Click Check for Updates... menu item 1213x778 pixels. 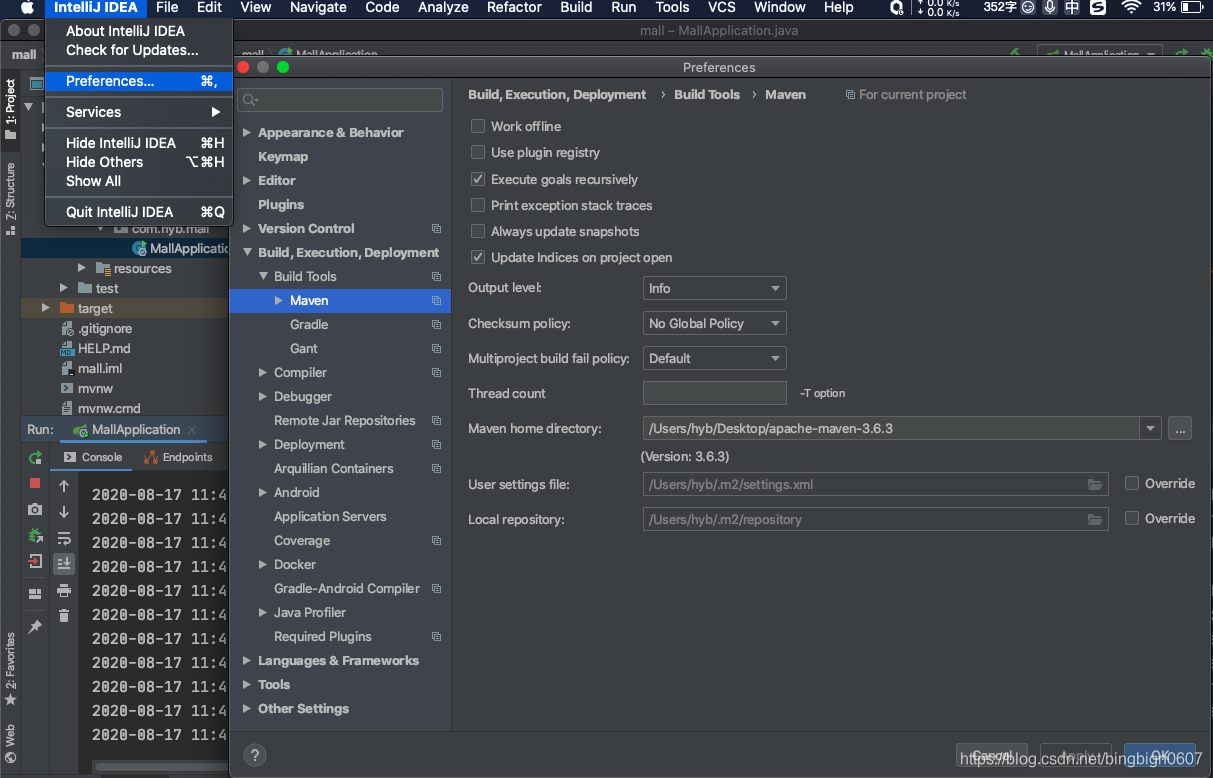pos(139,50)
